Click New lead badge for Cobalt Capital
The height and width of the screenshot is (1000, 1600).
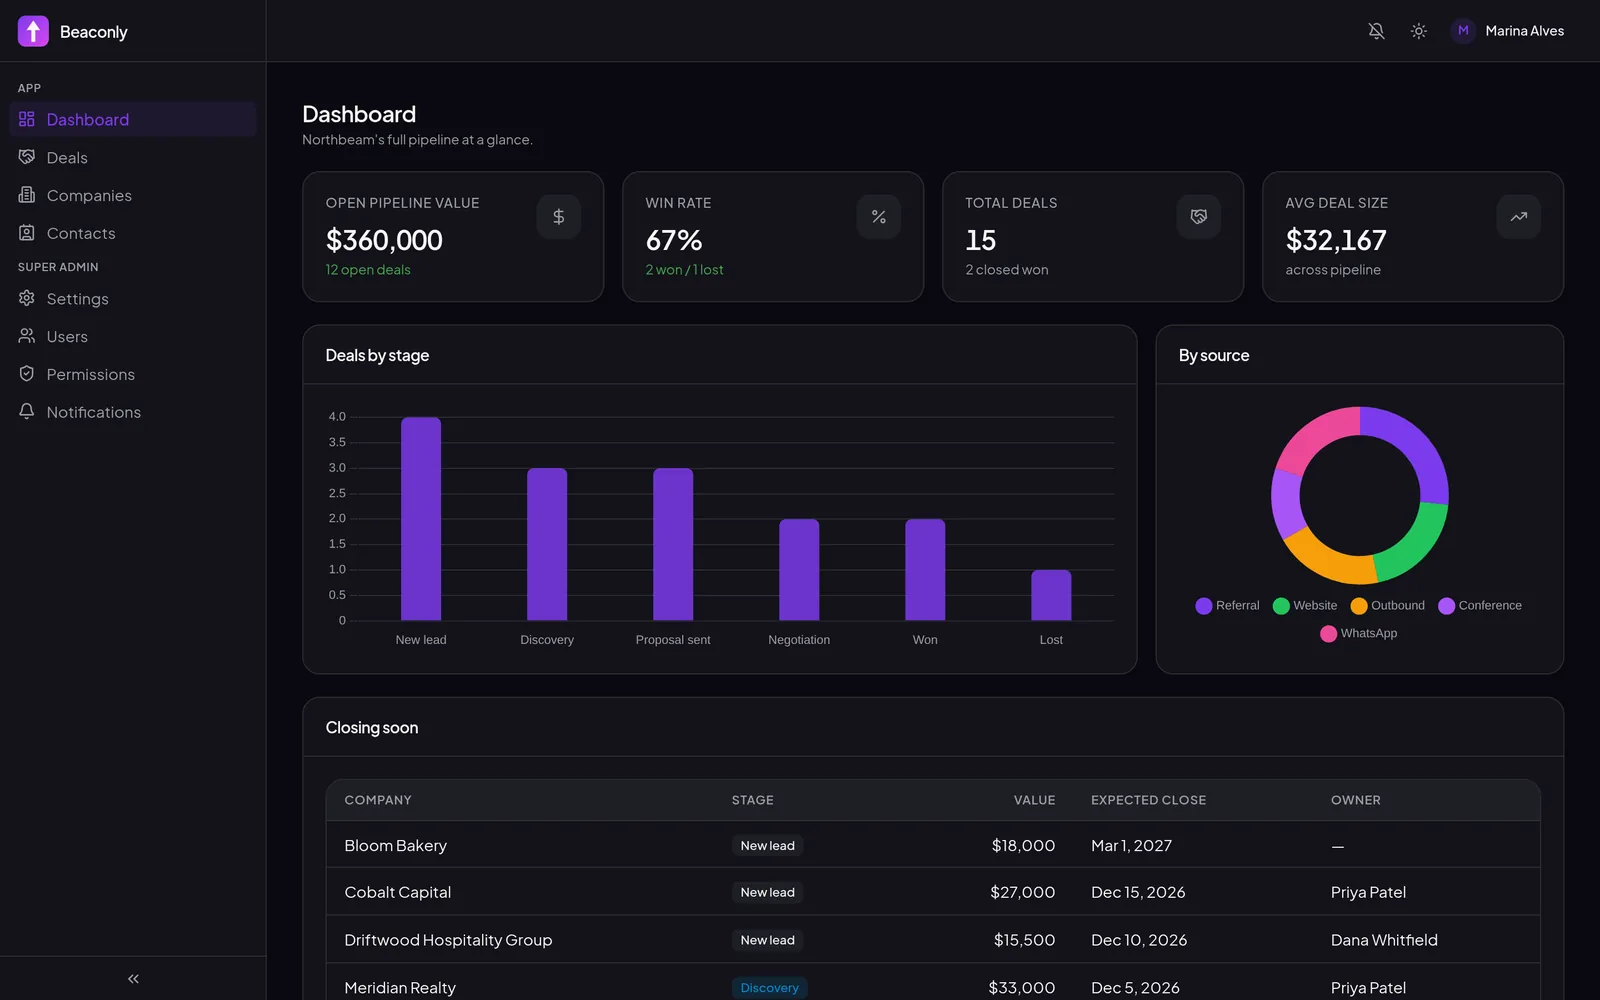(768, 892)
